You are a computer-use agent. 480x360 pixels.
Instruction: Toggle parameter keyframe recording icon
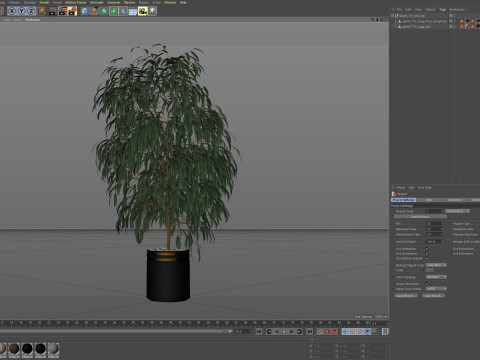click(367, 331)
